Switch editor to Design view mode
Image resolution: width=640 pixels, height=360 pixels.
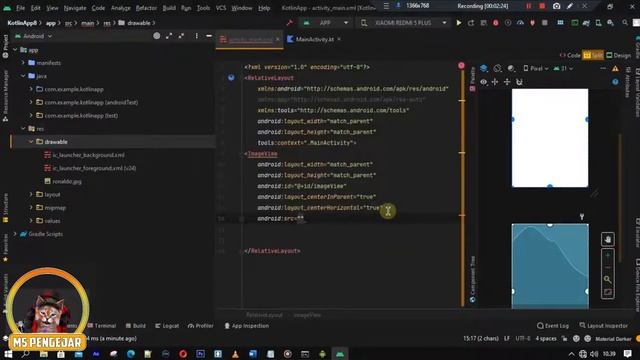[x=618, y=55]
